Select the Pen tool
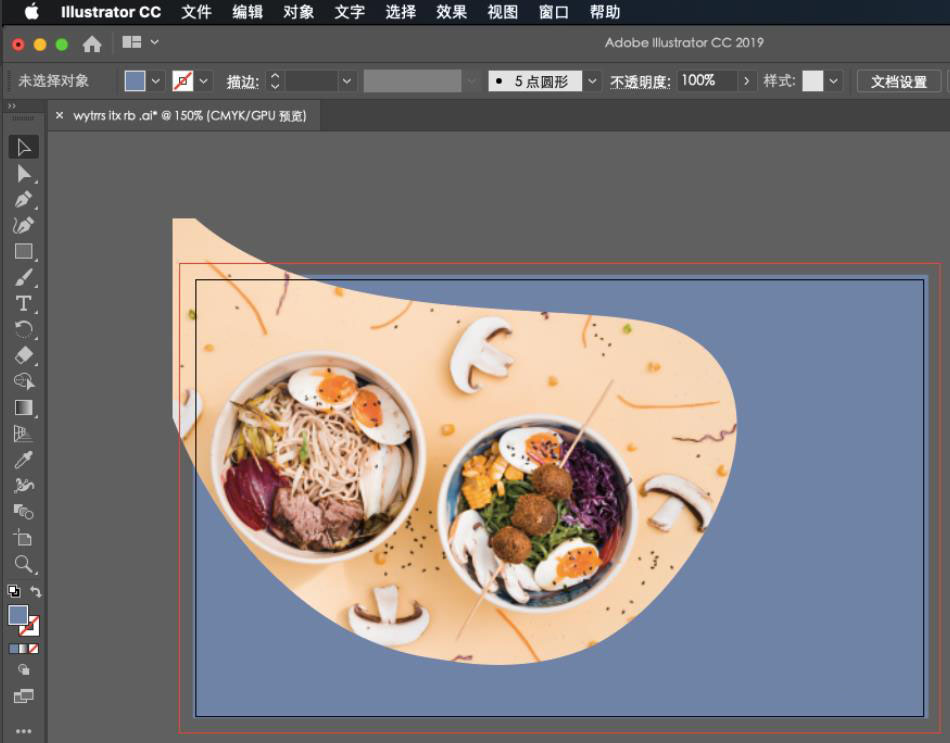 click(x=24, y=199)
